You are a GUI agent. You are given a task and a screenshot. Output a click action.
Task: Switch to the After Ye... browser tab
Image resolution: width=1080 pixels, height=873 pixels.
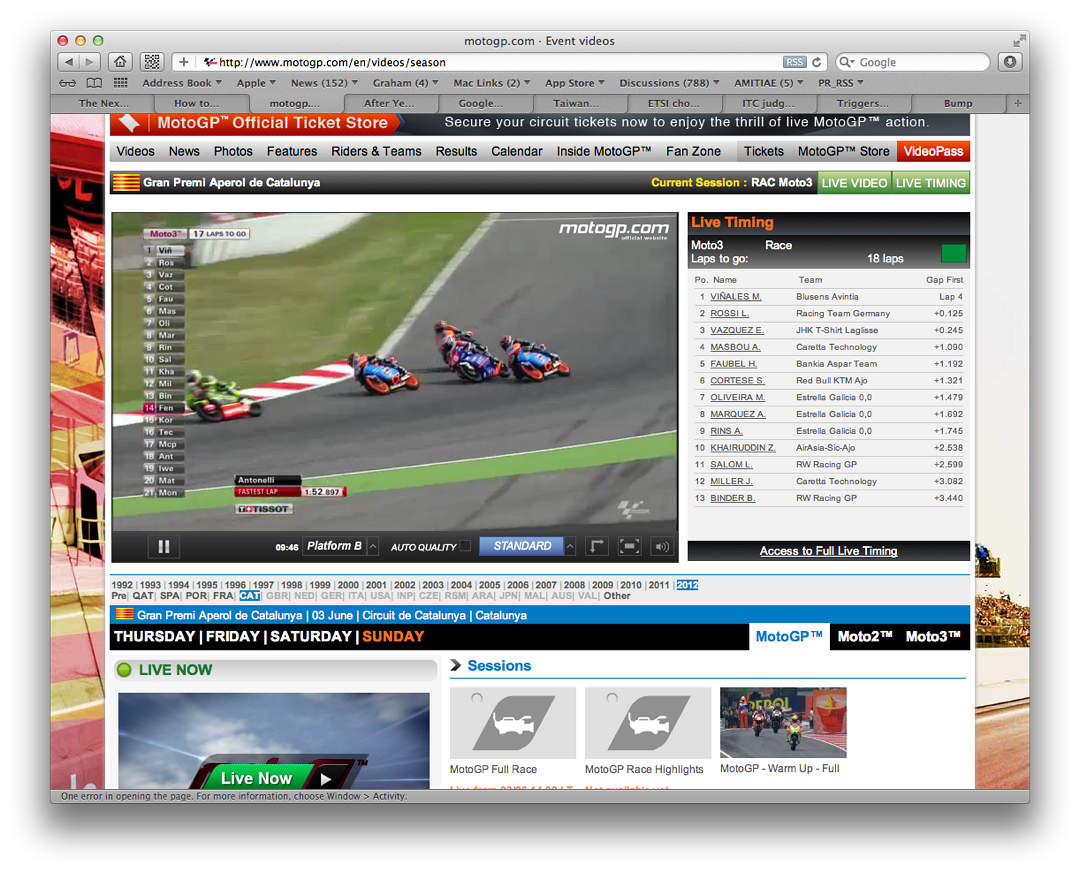(x=389, y=103)
